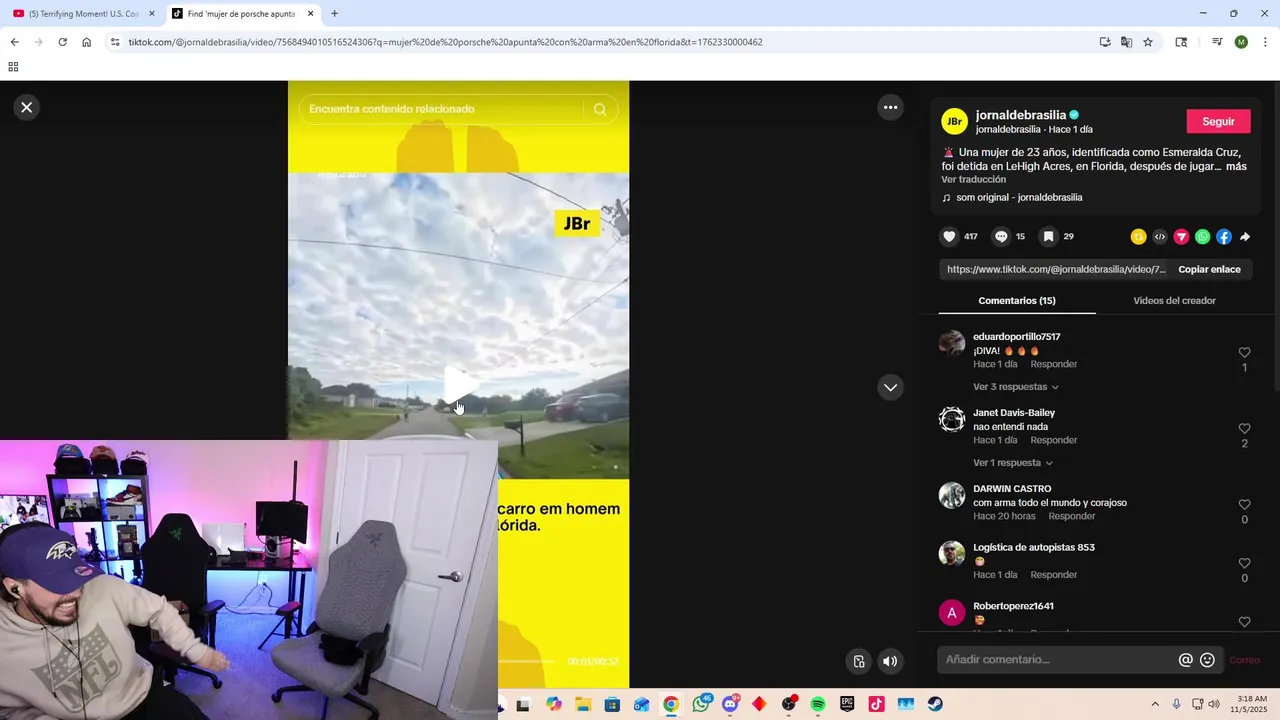Image resolution: width=1280 pixels, height=720 pixels.
Task: Focus the 'Encuentra contenido relacionado' search field
Action: [442, 109]
